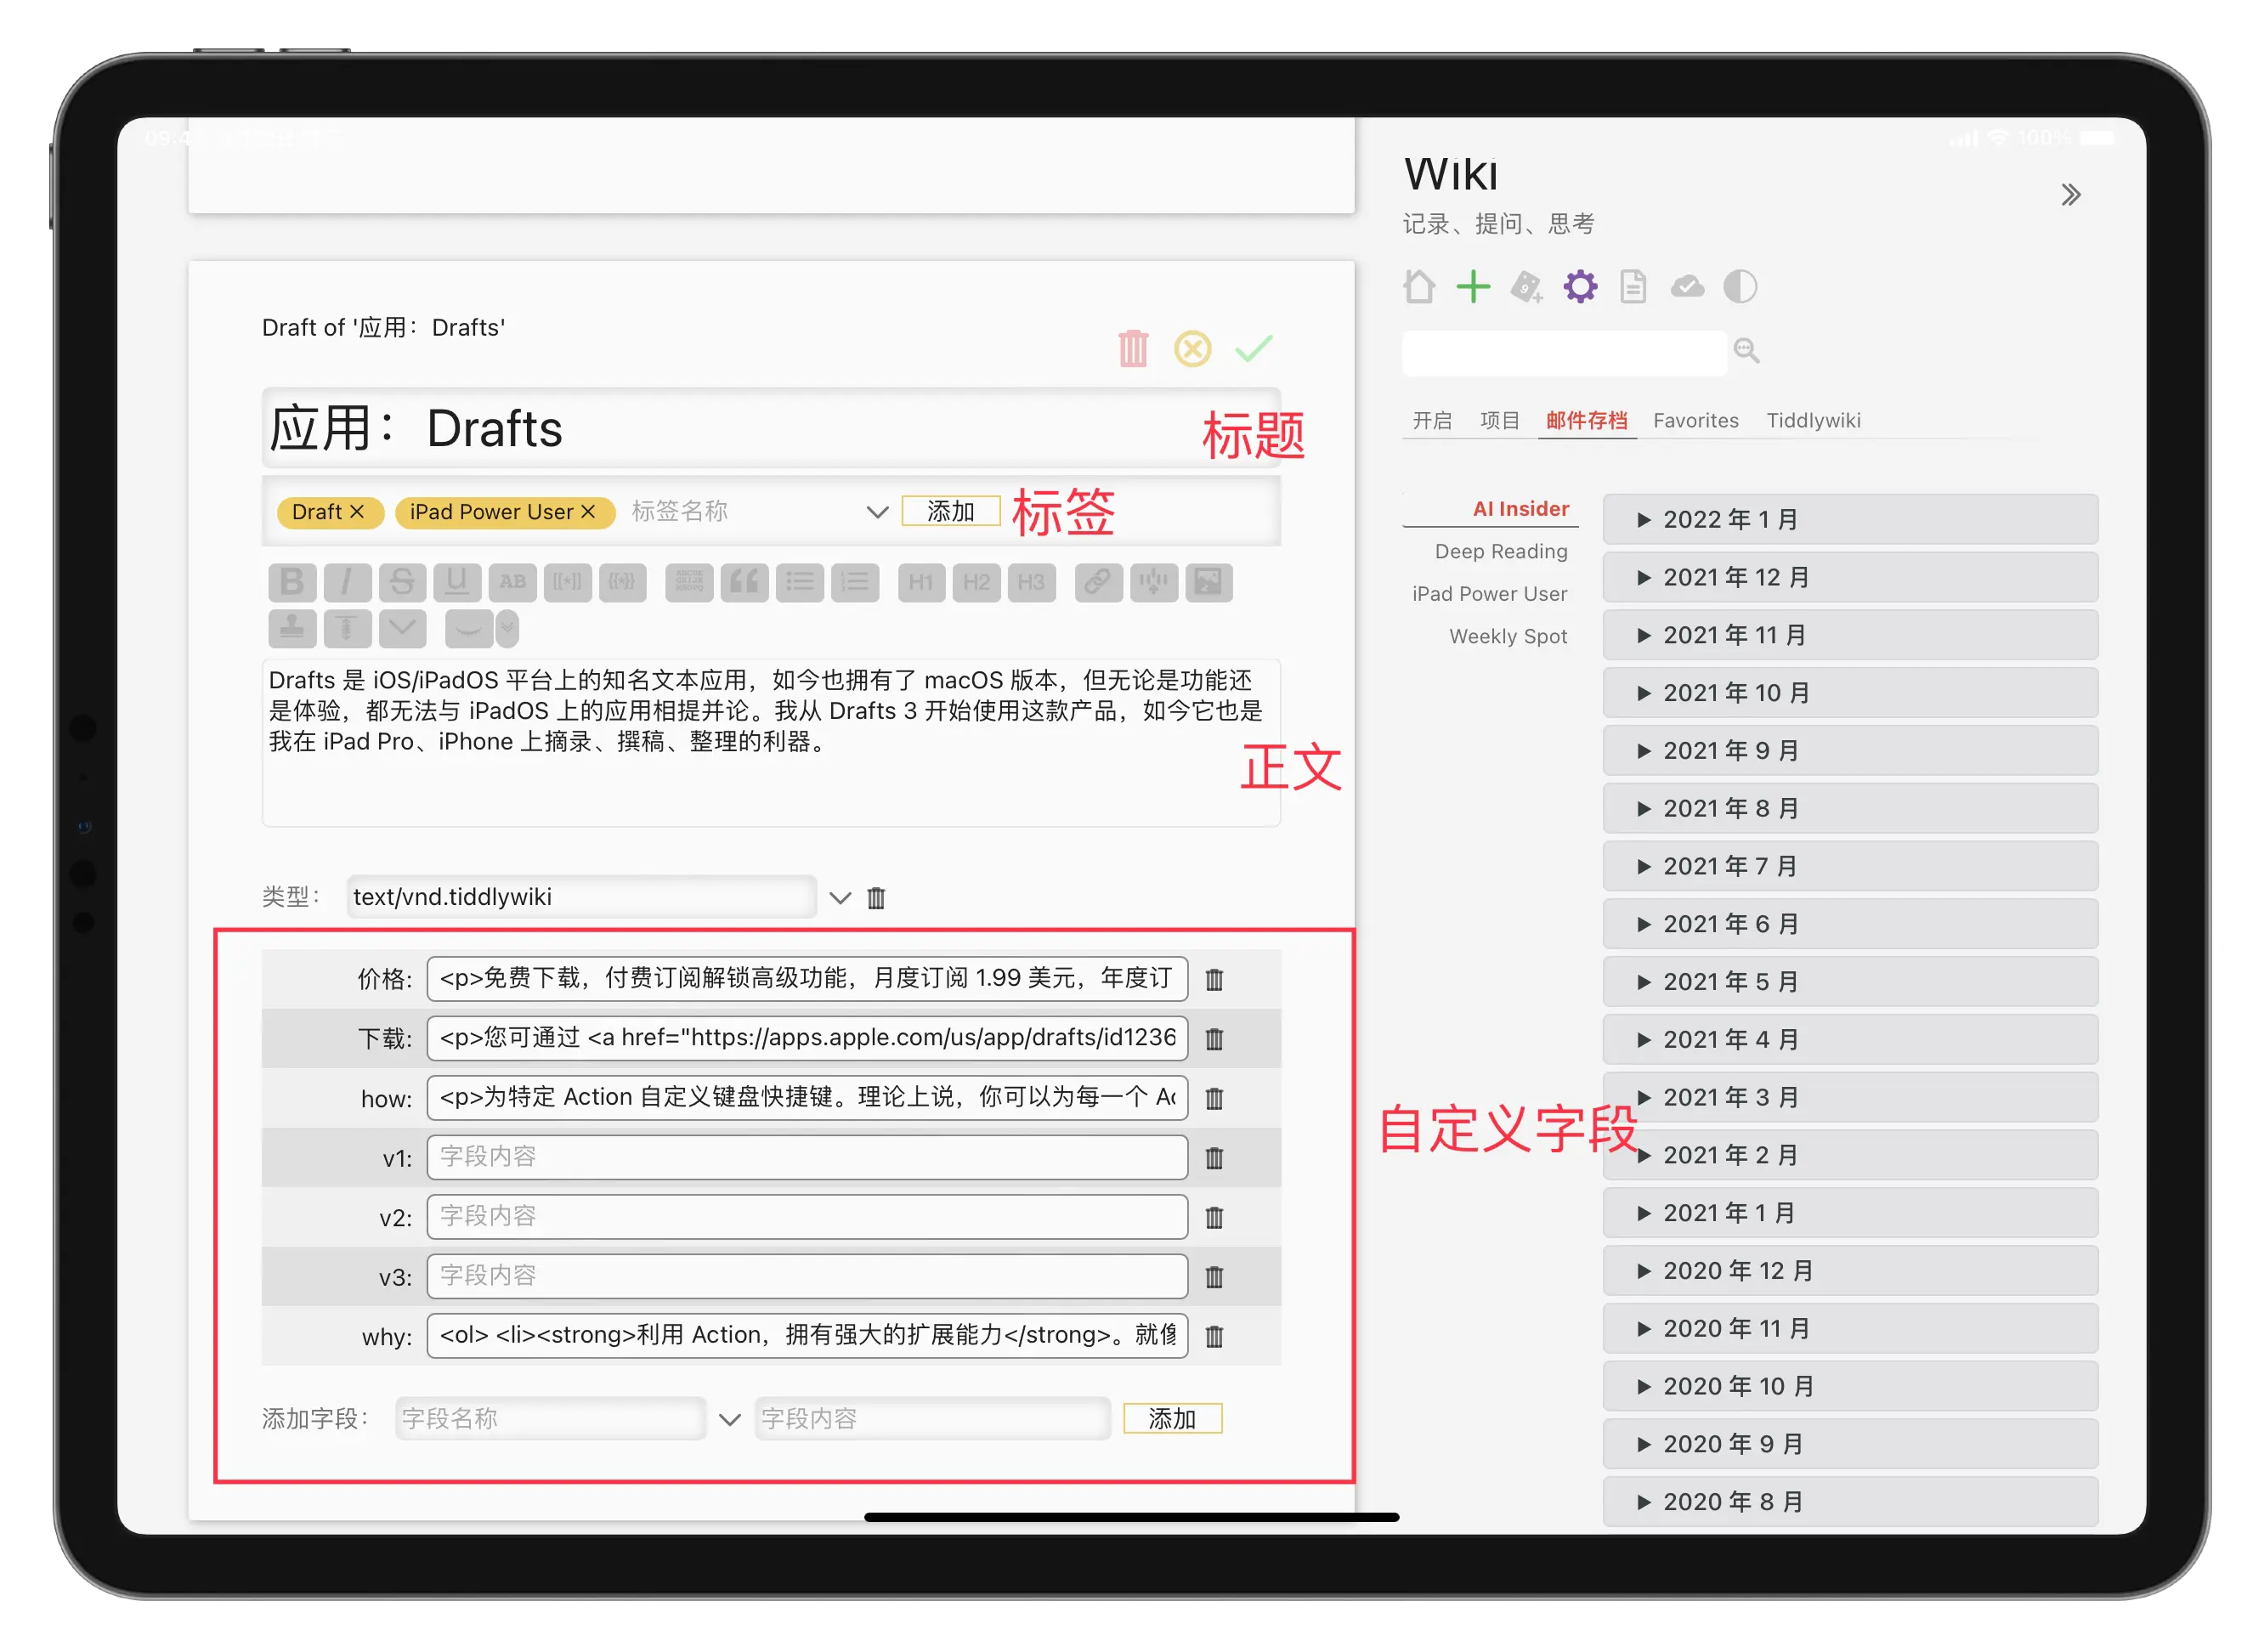Click 添加 button to add tag

tap(950, 511)
